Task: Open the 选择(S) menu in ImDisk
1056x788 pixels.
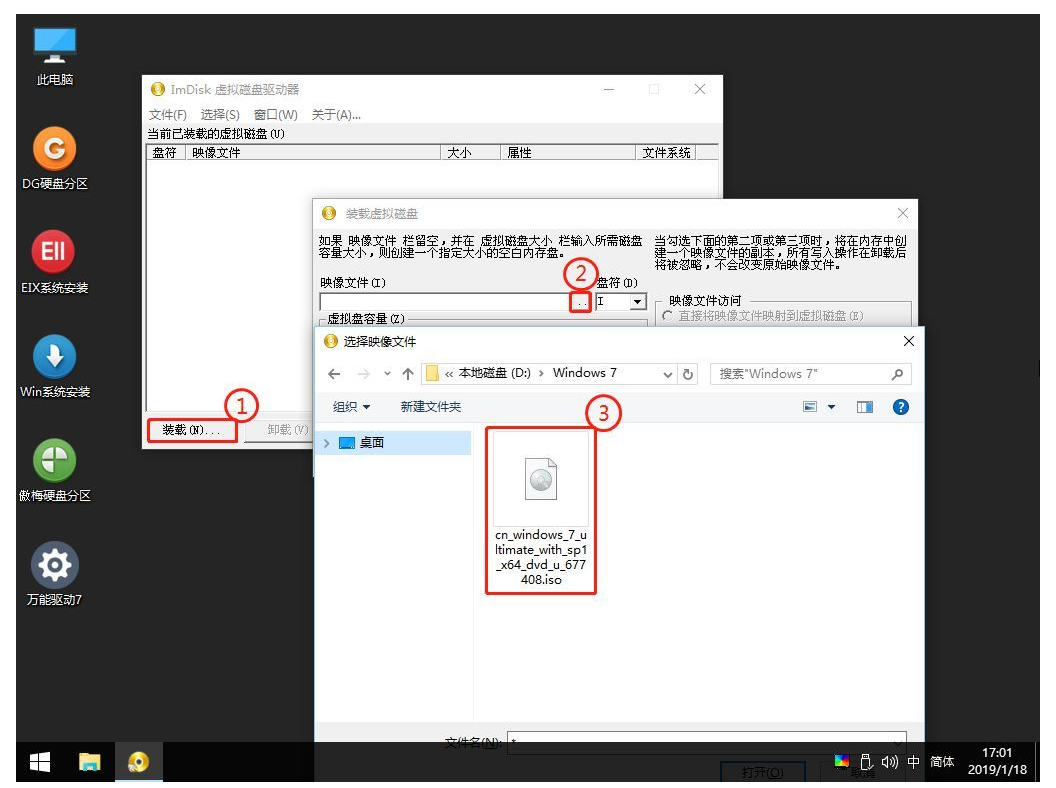Action: coord(220,115)
